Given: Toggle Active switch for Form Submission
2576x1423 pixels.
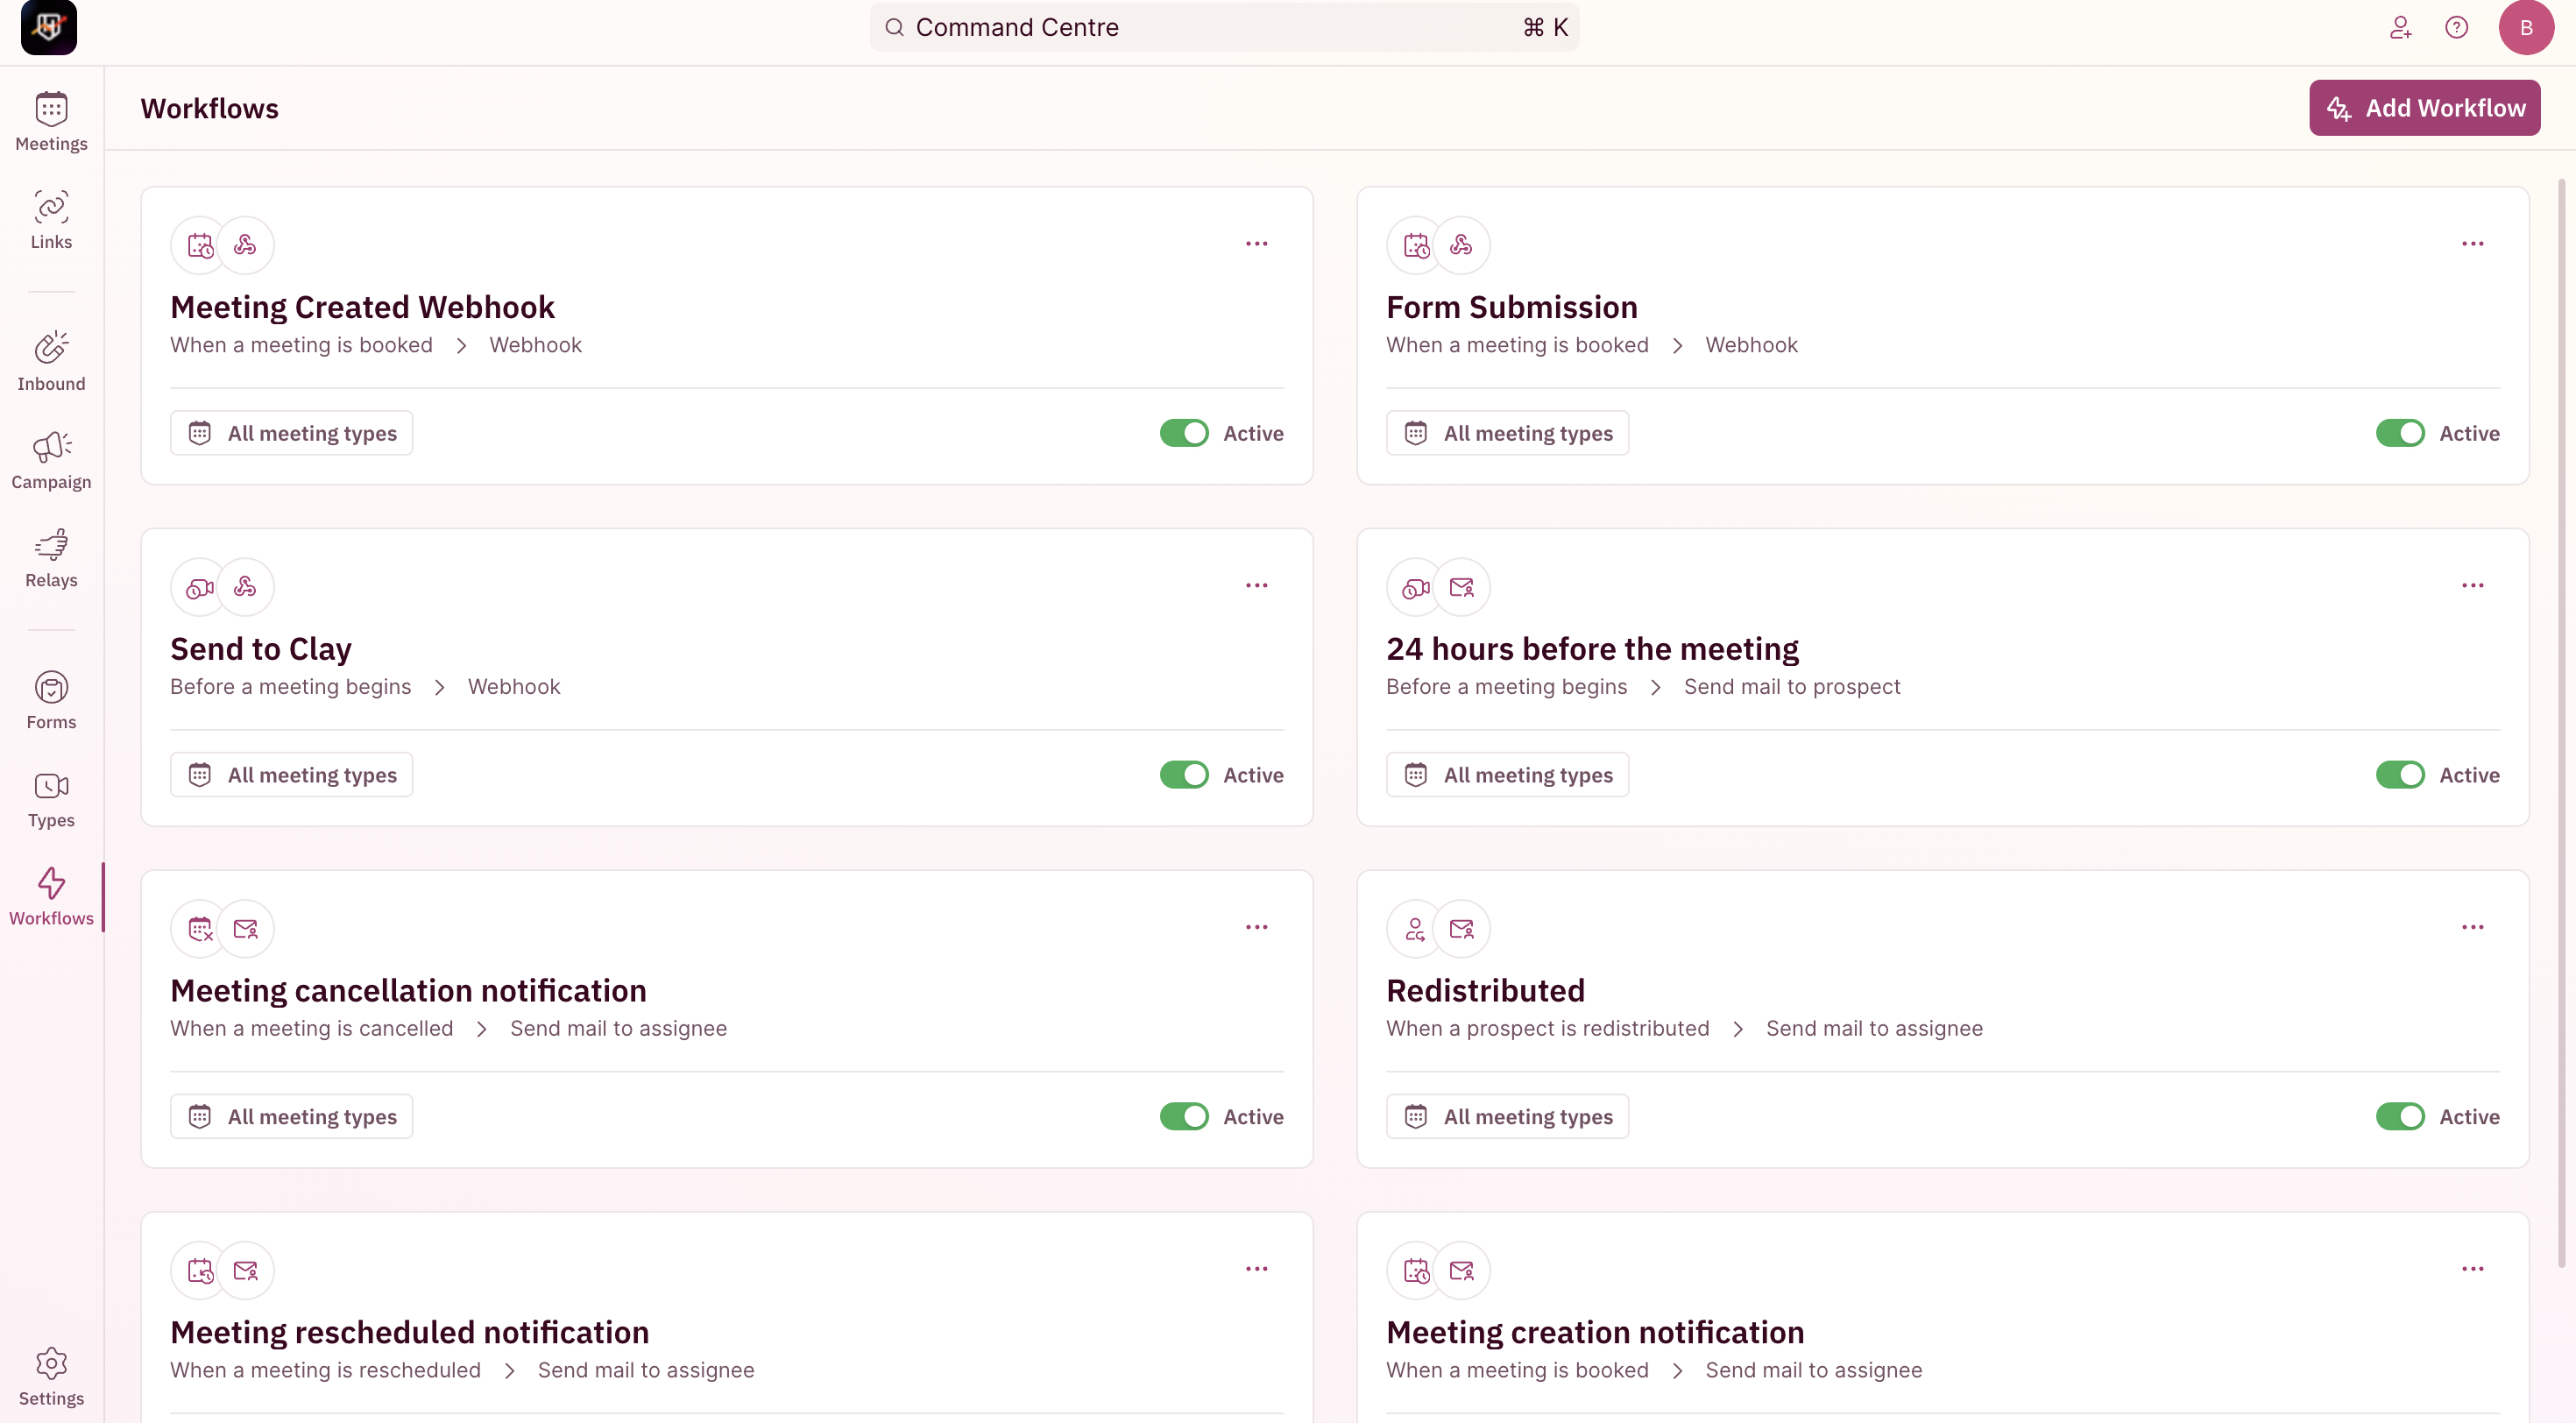Looking at the screenshot, I should pos(2400,433).
